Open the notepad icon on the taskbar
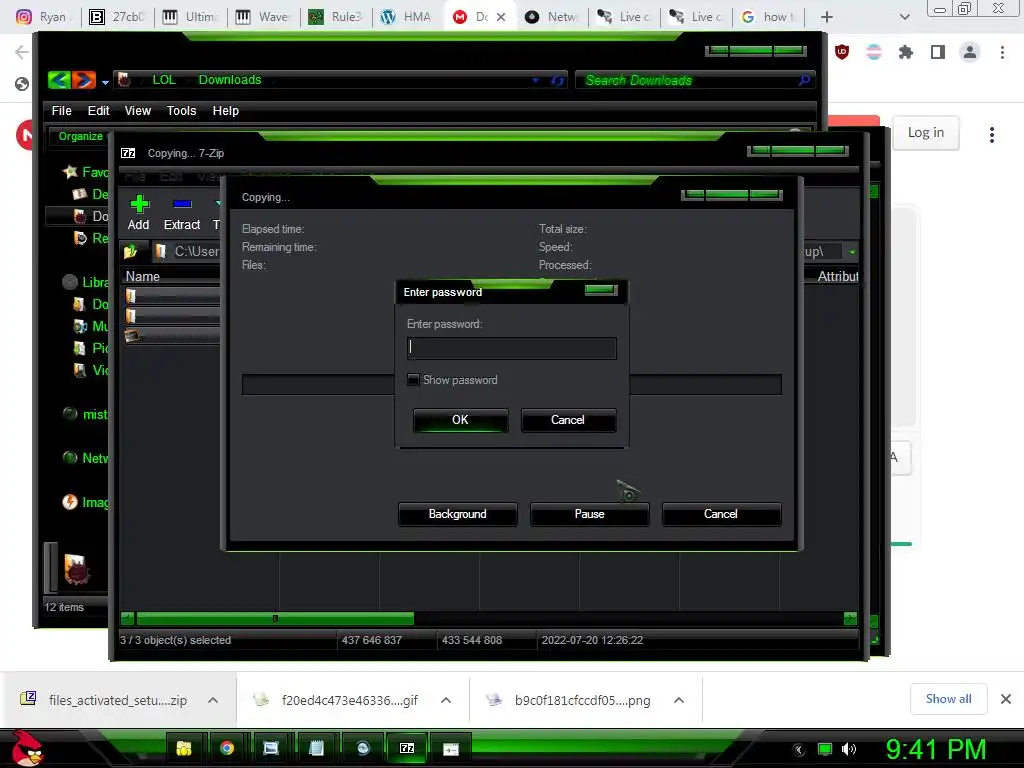This screenshot has width=1024, height=768. pos(316,748)
